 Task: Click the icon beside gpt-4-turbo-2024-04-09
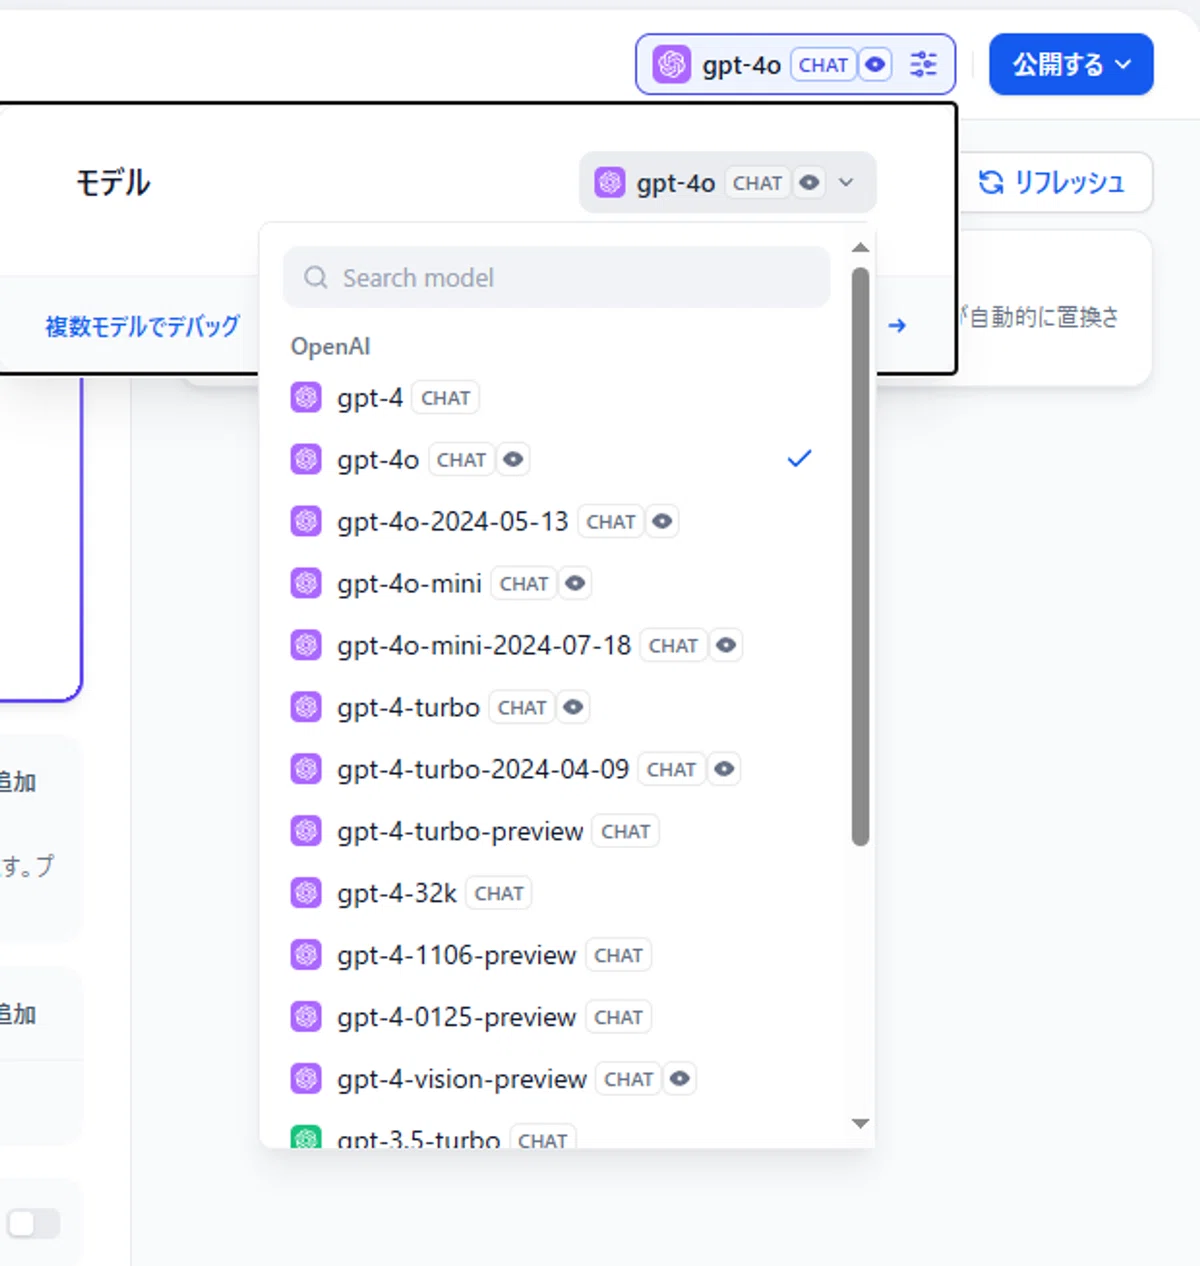point(306,769)
